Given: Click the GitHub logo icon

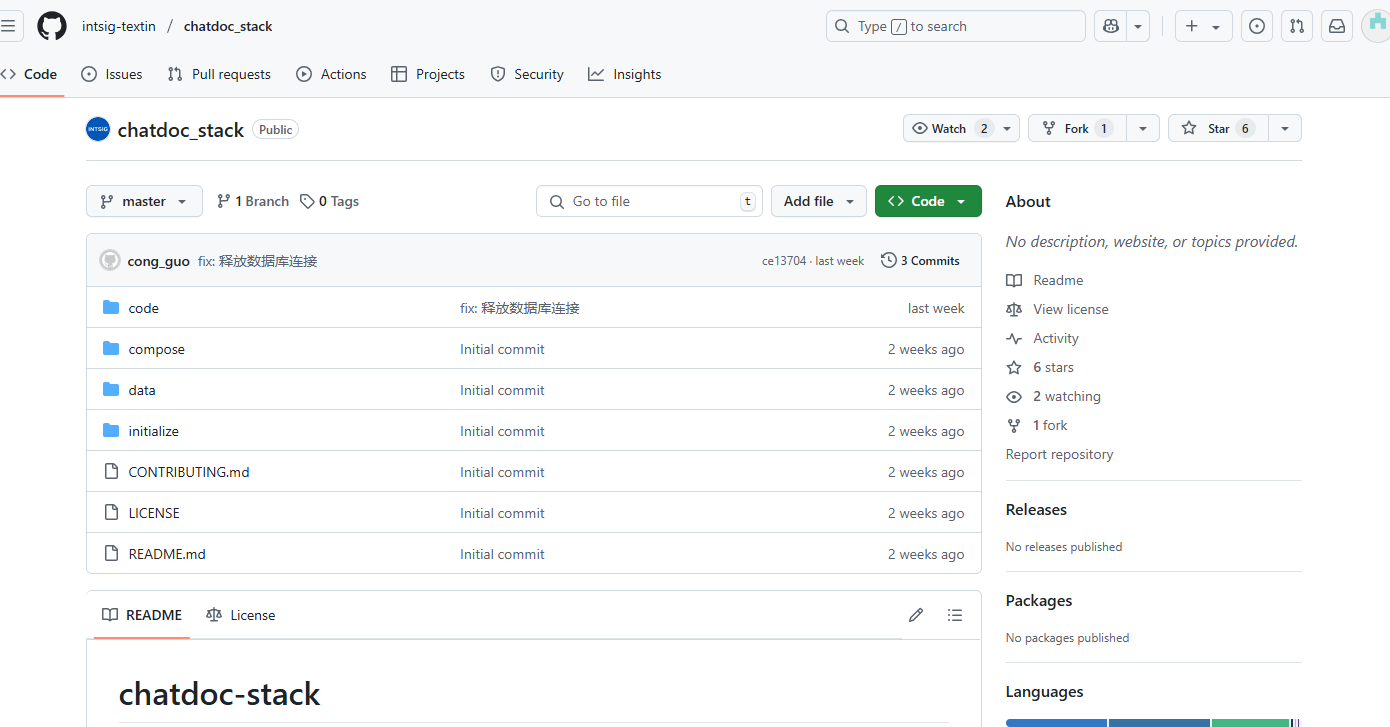Looking at the screenshot, I should [52, 26].
